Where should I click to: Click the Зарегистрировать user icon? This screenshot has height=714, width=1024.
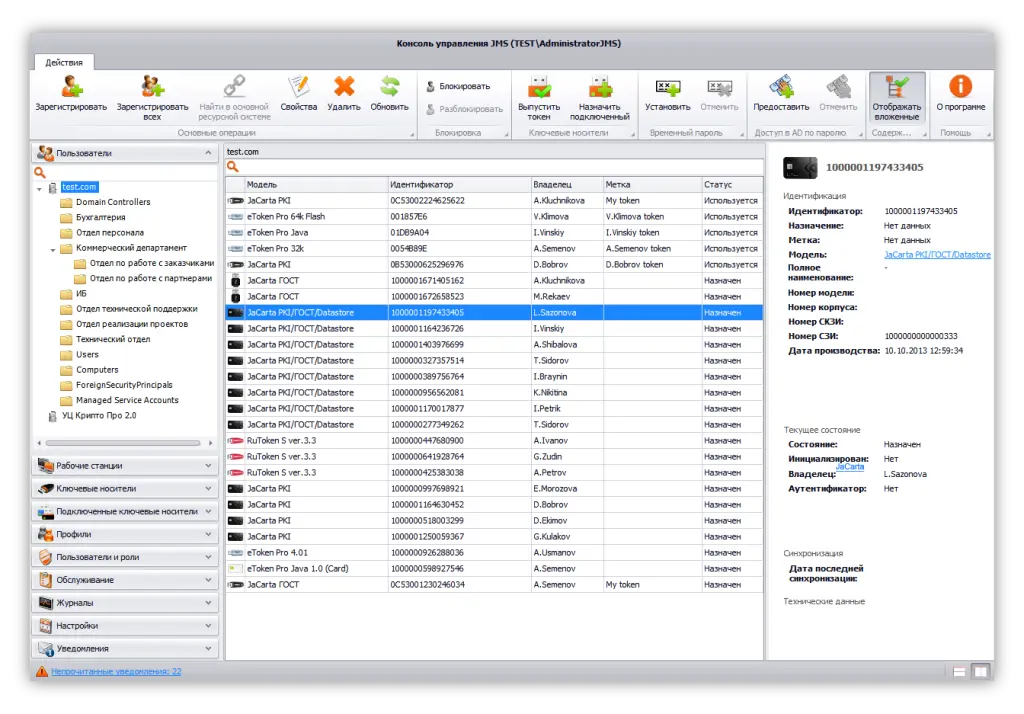point(71,87)
